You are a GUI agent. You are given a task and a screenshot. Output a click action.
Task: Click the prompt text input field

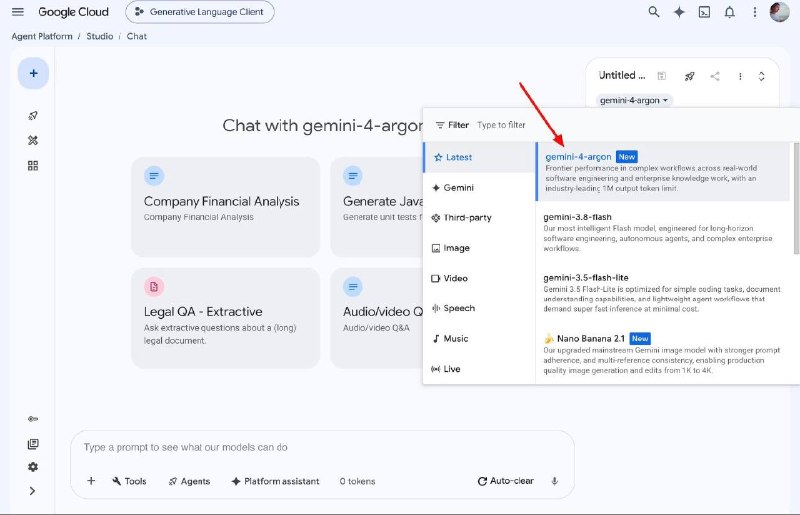pos(321,448)
